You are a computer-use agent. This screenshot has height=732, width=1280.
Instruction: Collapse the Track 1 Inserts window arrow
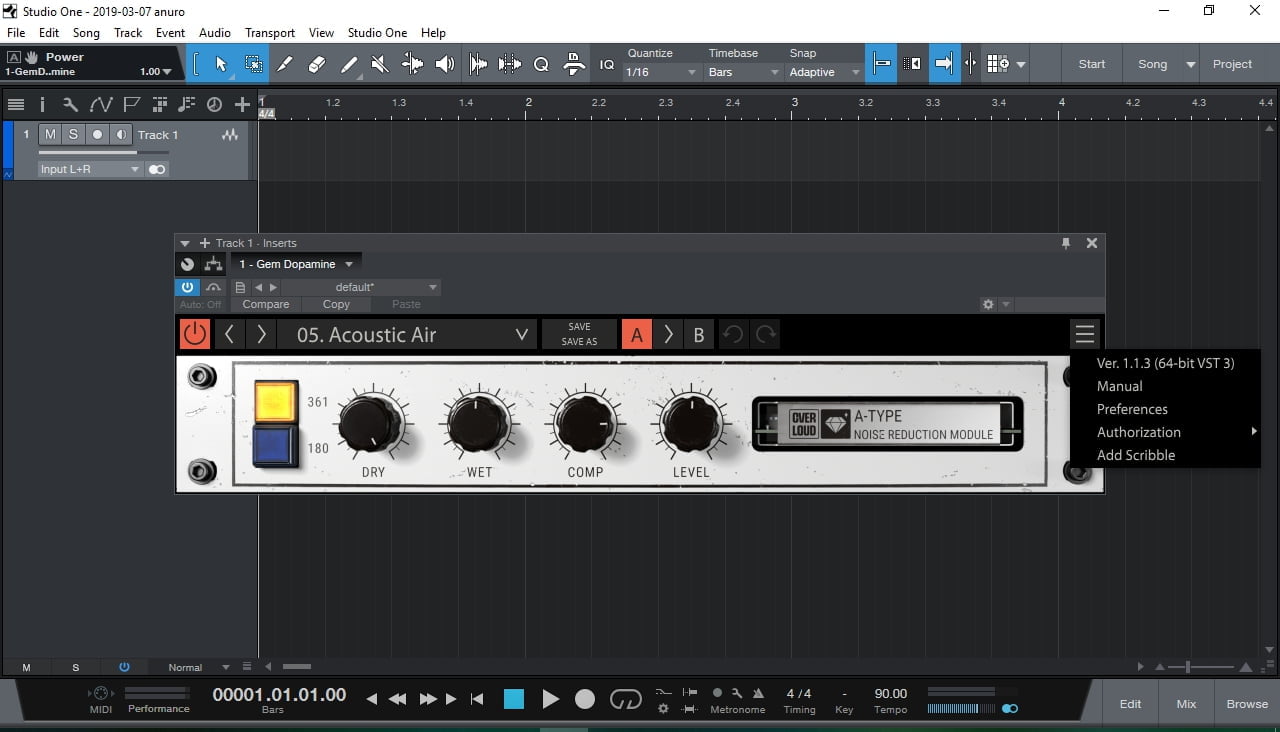point(184,243)
